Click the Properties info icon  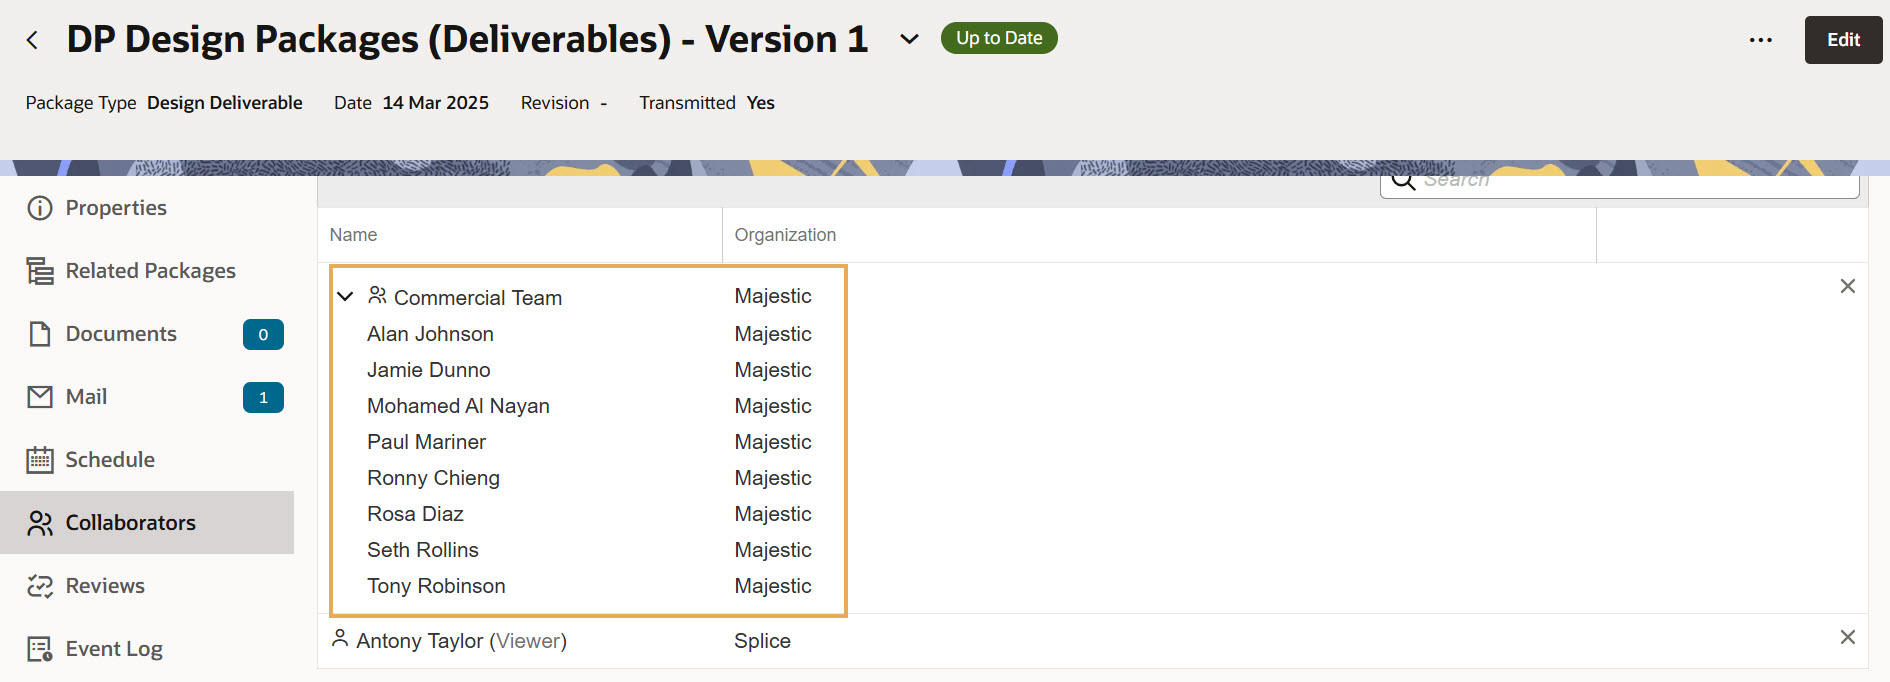40,208
